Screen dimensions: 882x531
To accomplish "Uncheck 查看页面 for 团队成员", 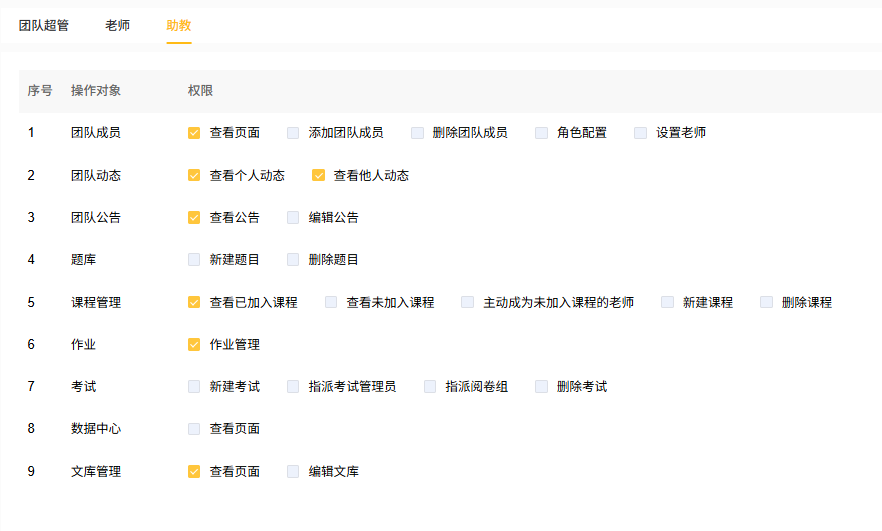I will pos(194,133).
